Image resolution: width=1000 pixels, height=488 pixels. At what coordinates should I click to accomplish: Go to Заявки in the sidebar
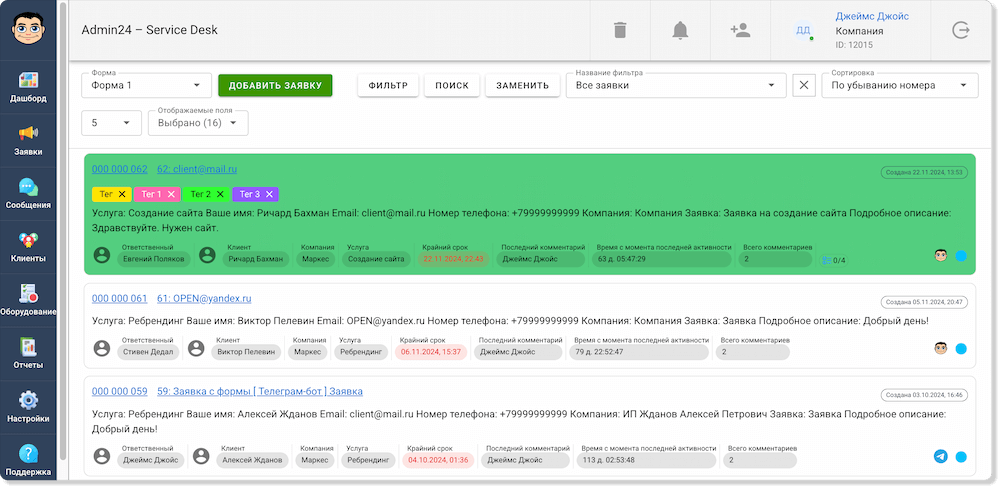[28, 140]
